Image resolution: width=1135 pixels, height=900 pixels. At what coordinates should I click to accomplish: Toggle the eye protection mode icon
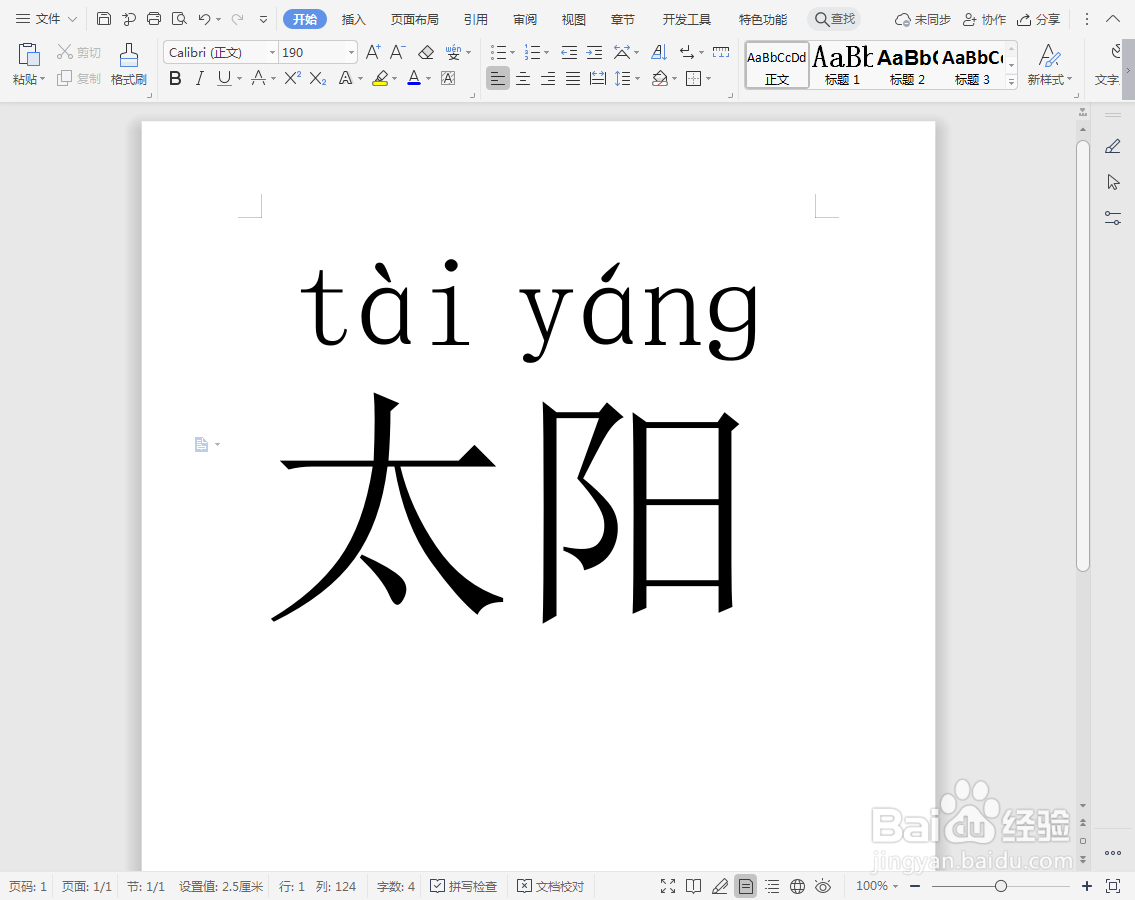(x=823, y=886)
